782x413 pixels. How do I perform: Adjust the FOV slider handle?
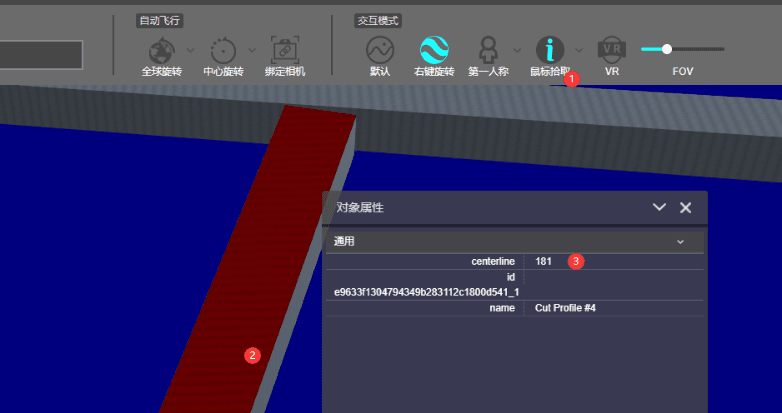pyautogui.click(x=667, y=48)
